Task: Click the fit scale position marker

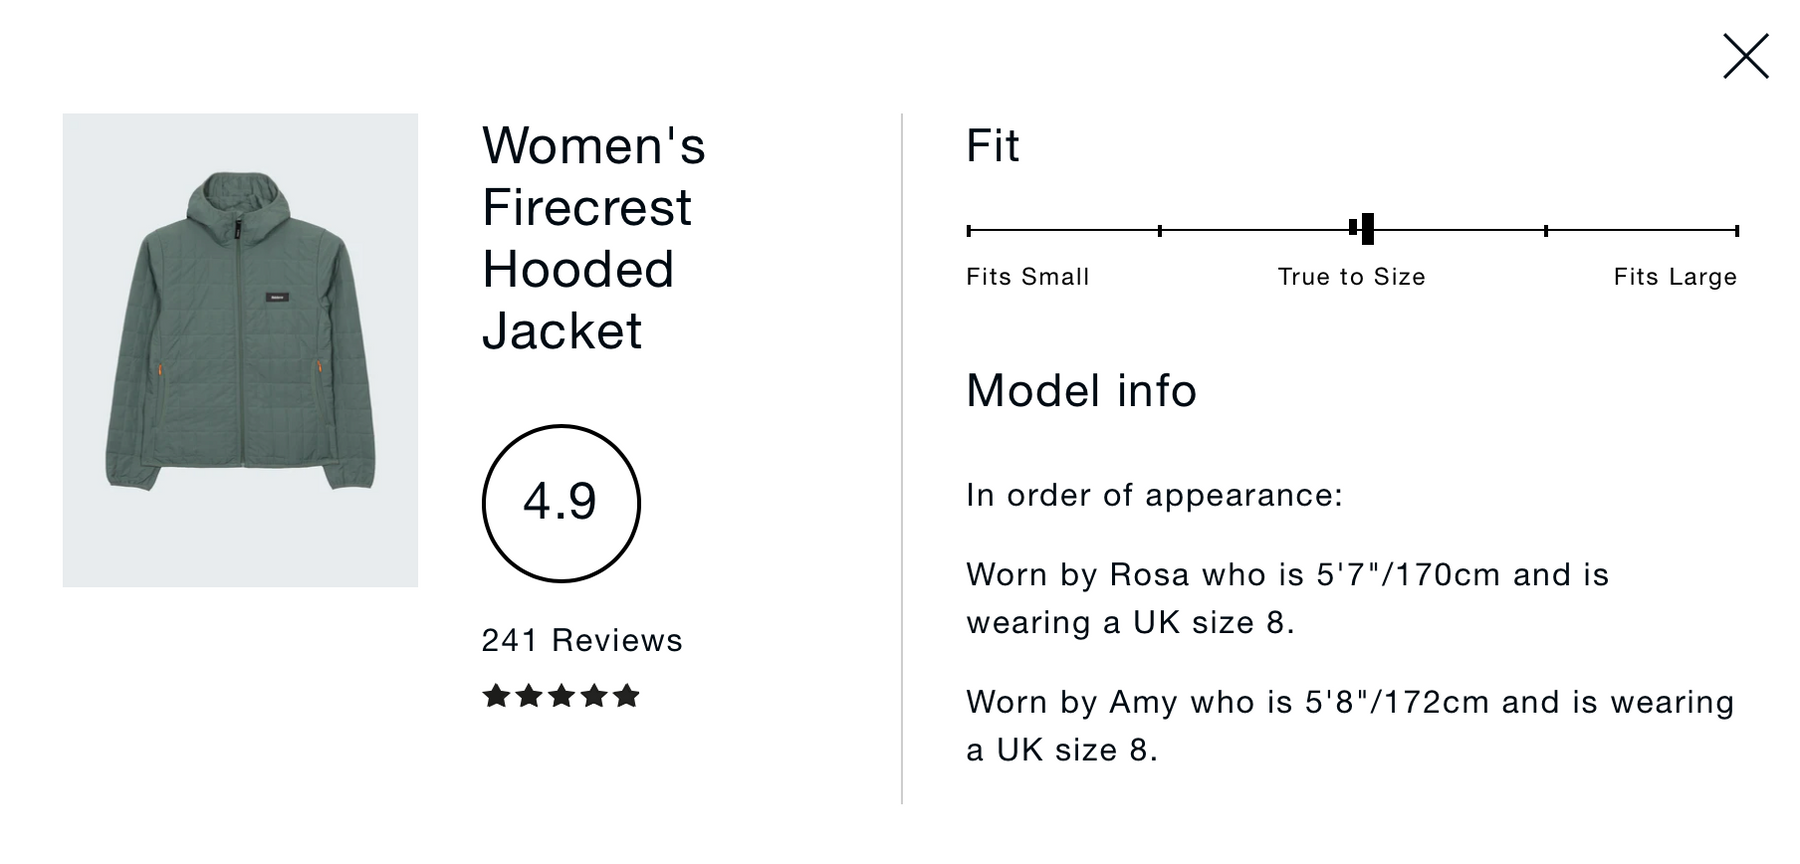Action: pyautogui.click(x=1366, y=229)
